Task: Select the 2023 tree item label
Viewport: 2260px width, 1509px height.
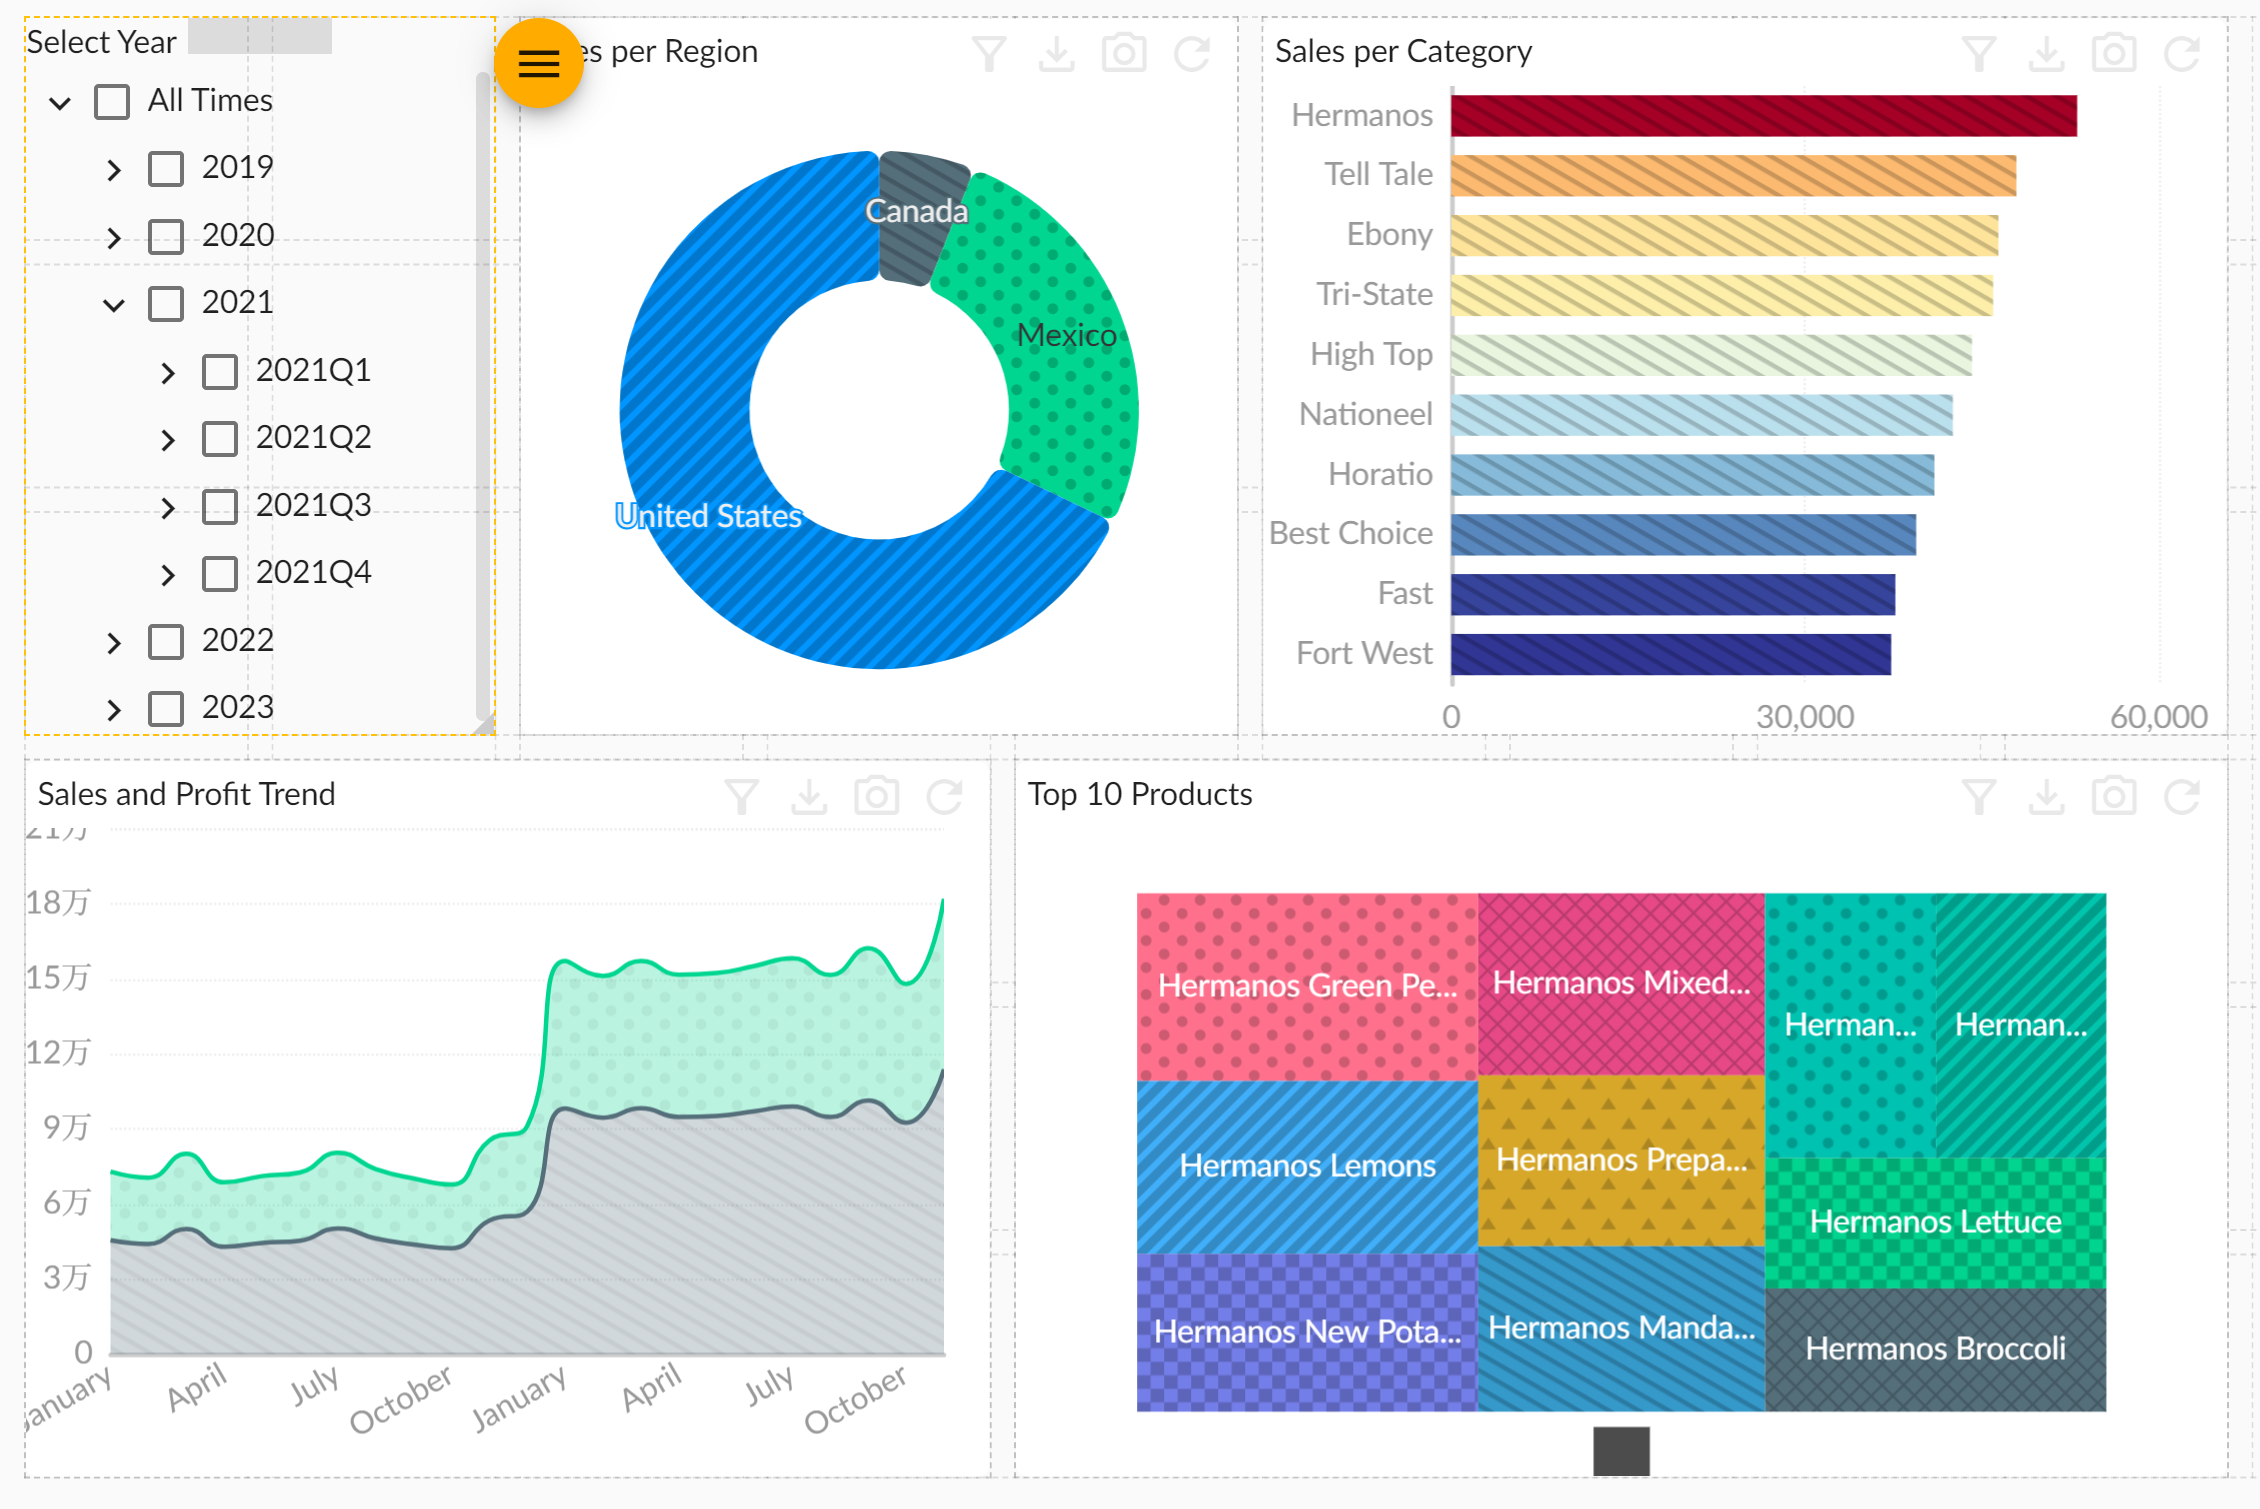Action: point(237,708)
